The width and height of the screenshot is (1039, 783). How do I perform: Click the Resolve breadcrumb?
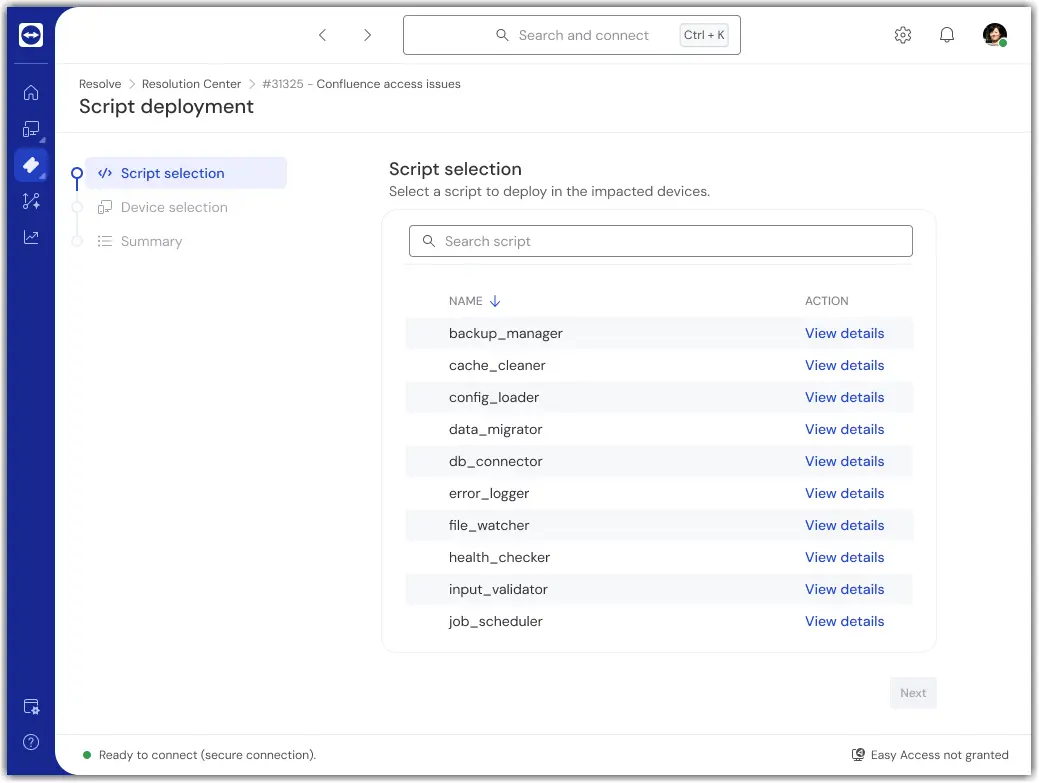tap(100, 84)
